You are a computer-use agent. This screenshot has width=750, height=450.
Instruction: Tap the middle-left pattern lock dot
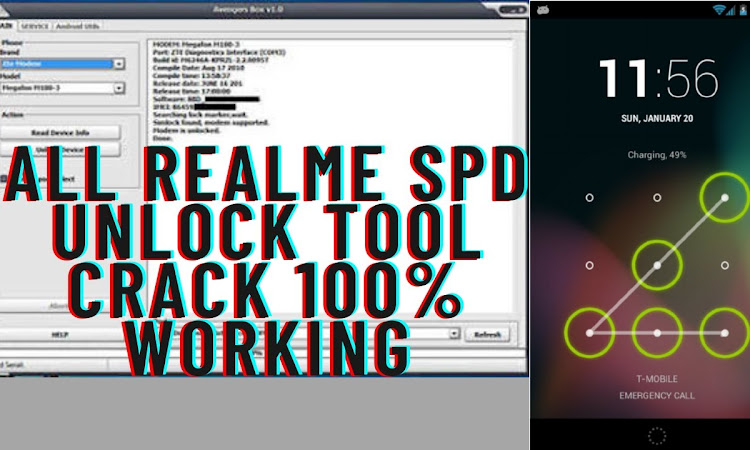pyautogui.click(x=589, y=265)
